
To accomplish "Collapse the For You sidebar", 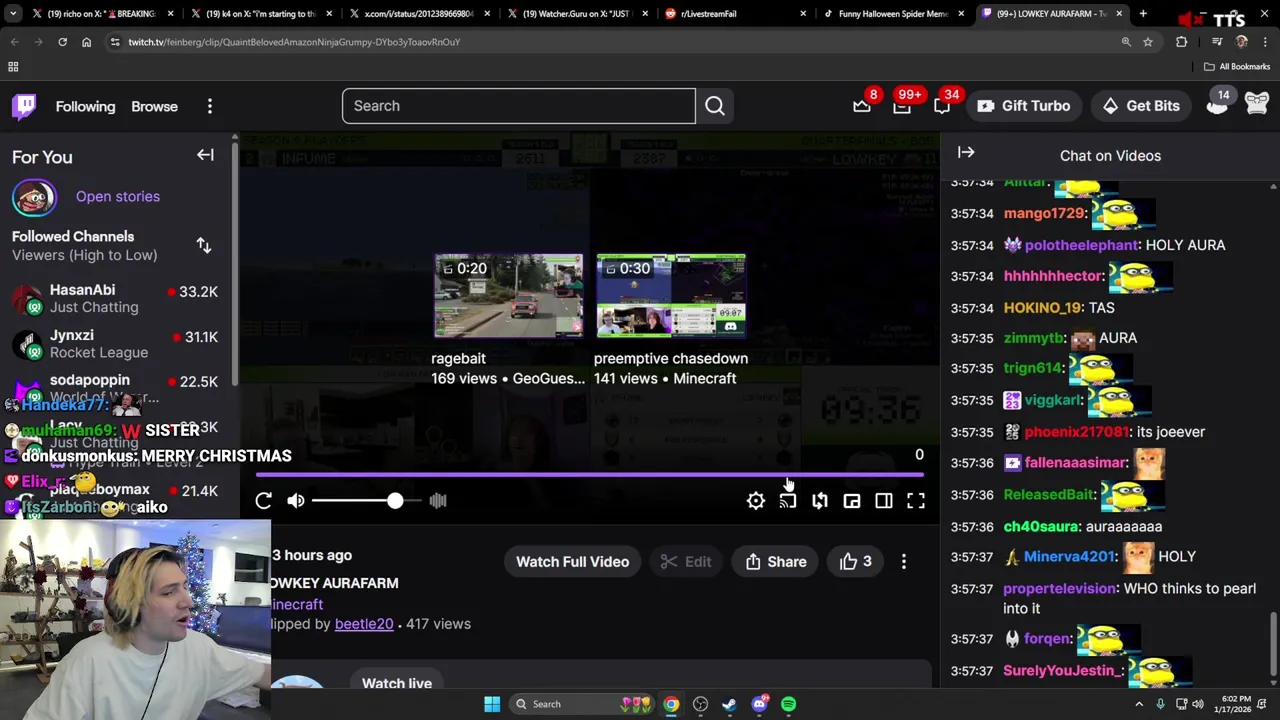I will tap(205, 155).
